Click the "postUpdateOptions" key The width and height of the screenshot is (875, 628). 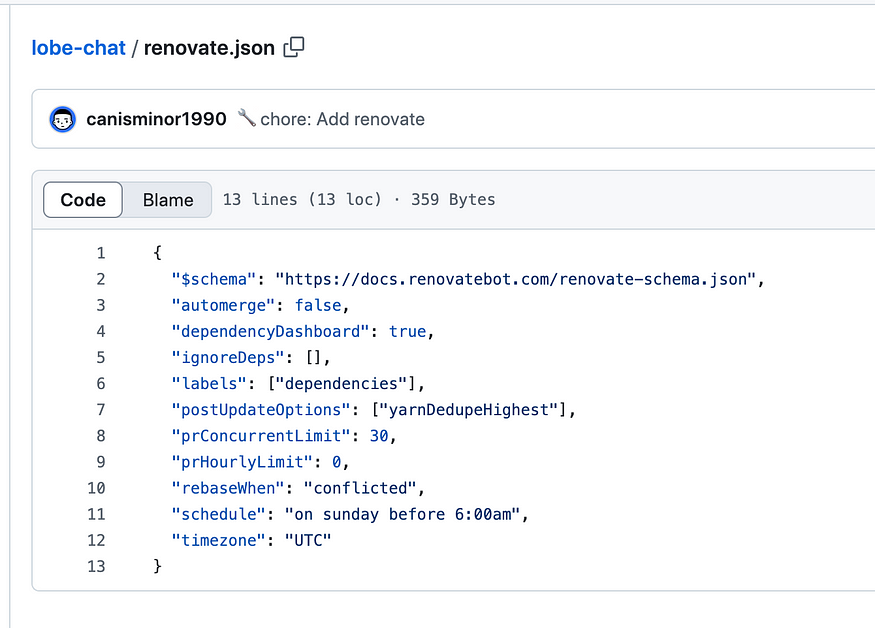261,410
